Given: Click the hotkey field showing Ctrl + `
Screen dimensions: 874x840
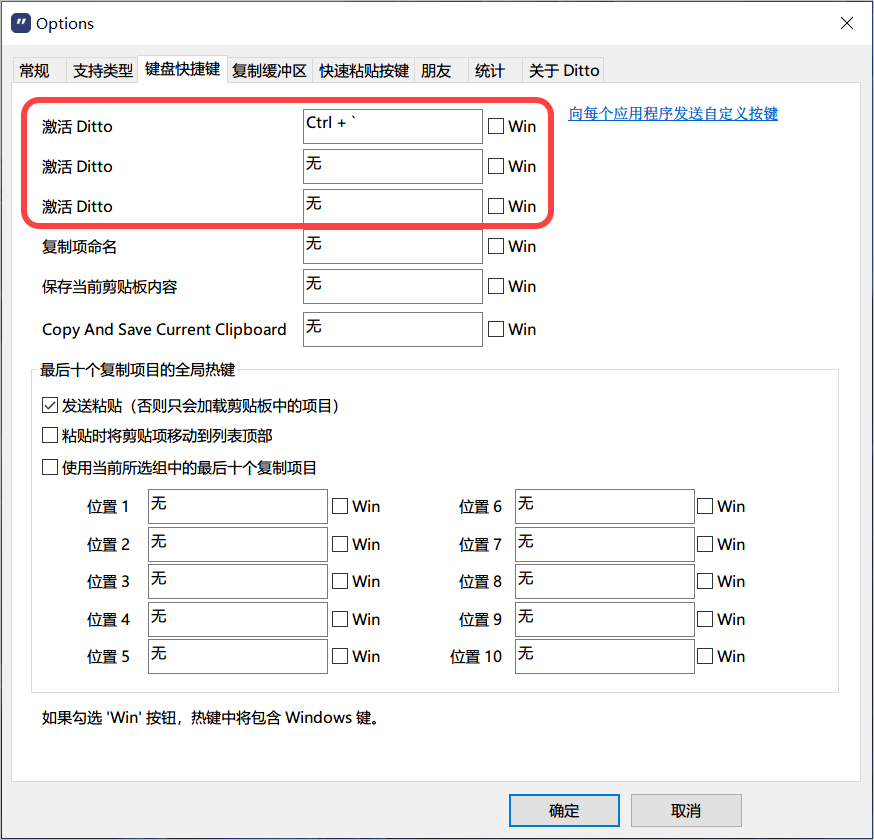Looking at the screenshot, I should coord(392,126).
